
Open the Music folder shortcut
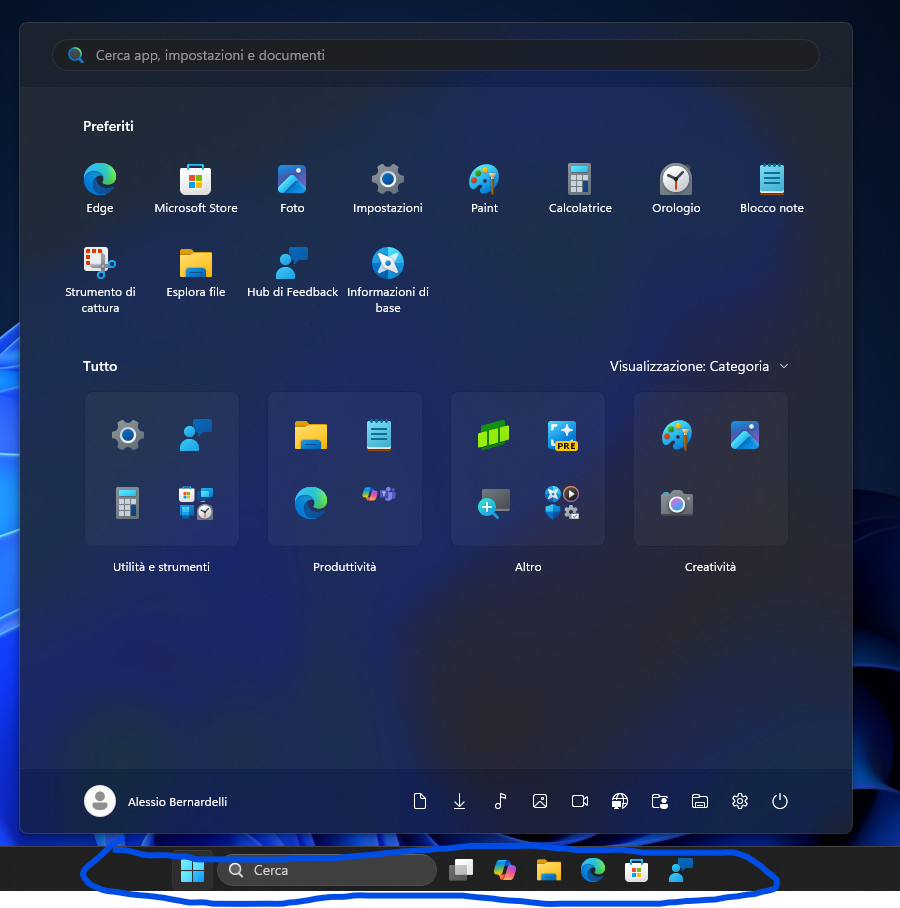click(500, 801)
